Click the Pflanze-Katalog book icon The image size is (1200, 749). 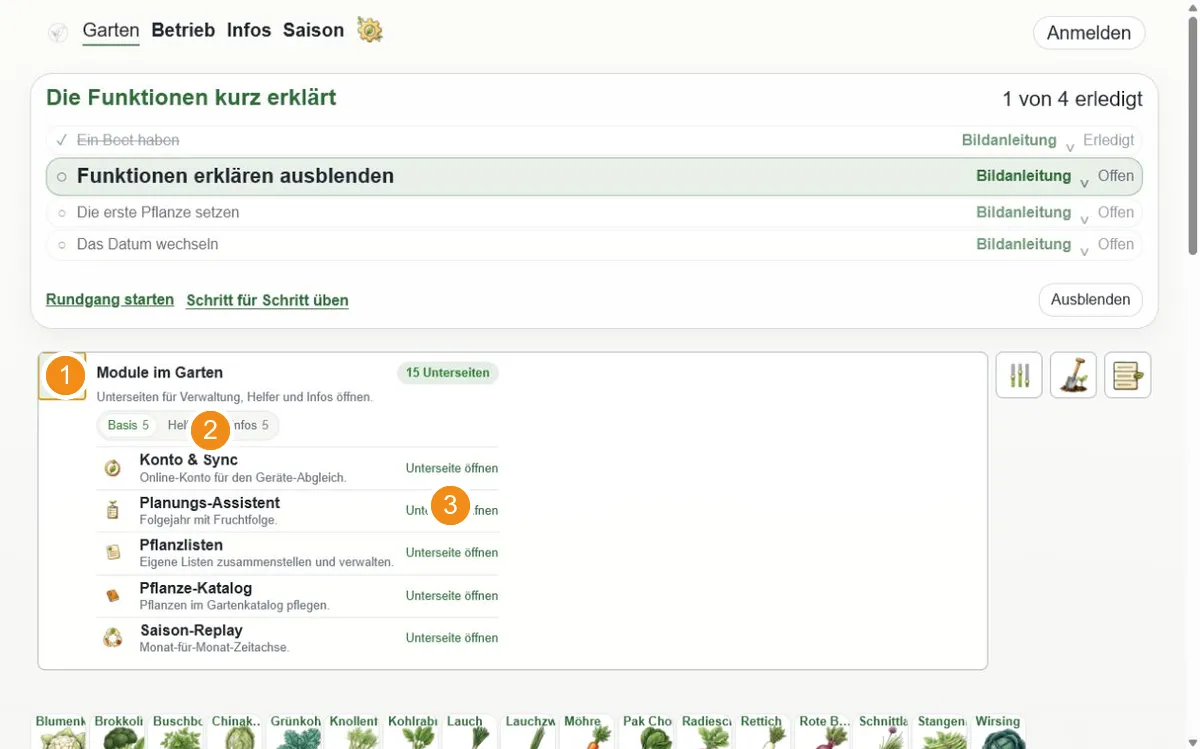pos(113,595)
